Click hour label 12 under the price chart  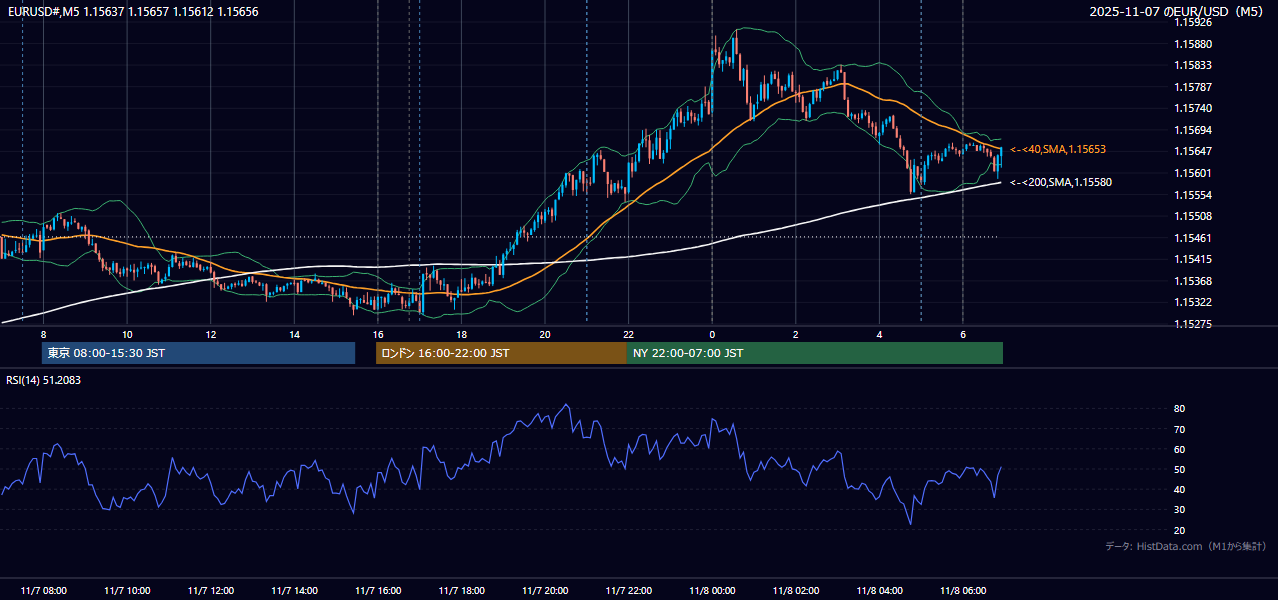pos(211,334)
